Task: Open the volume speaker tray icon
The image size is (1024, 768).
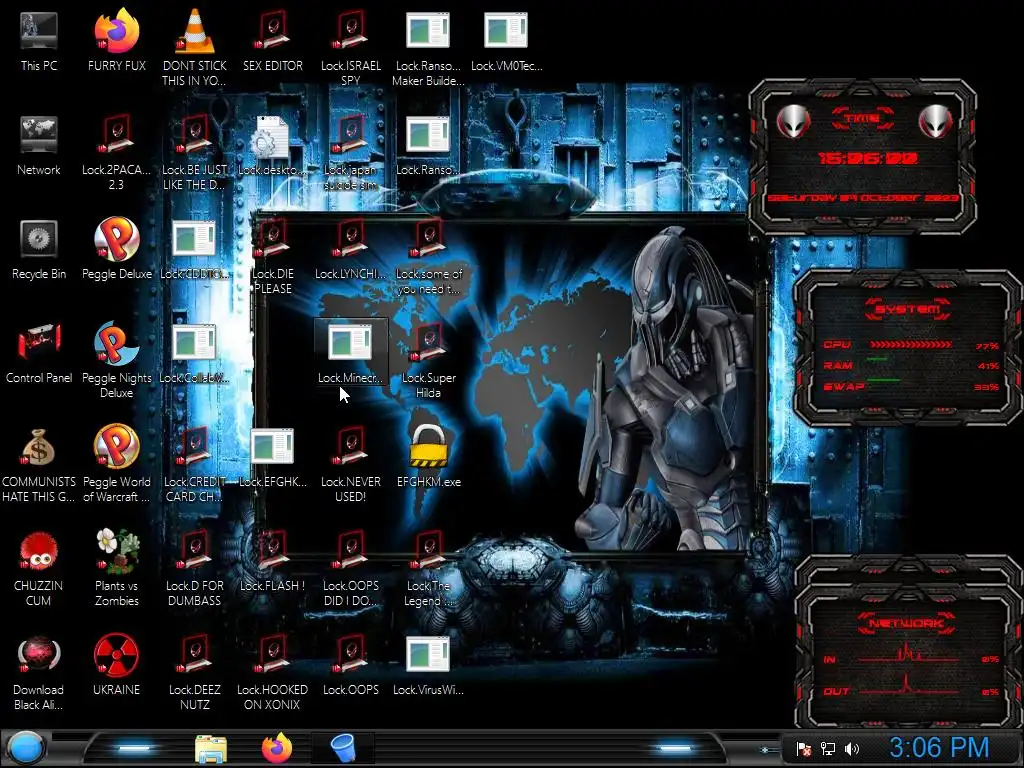Action: point(852,749)
